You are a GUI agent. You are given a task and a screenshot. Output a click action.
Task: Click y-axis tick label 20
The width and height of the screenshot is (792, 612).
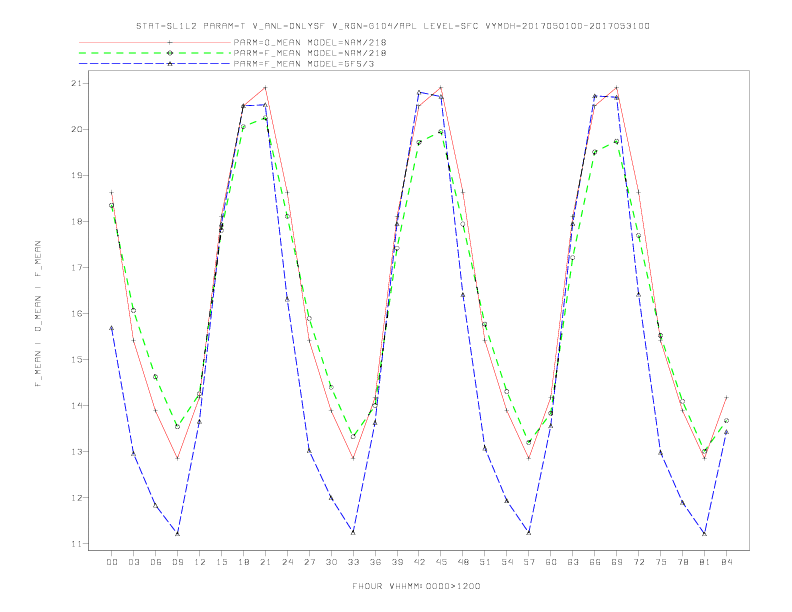click(x=76, y=129)
